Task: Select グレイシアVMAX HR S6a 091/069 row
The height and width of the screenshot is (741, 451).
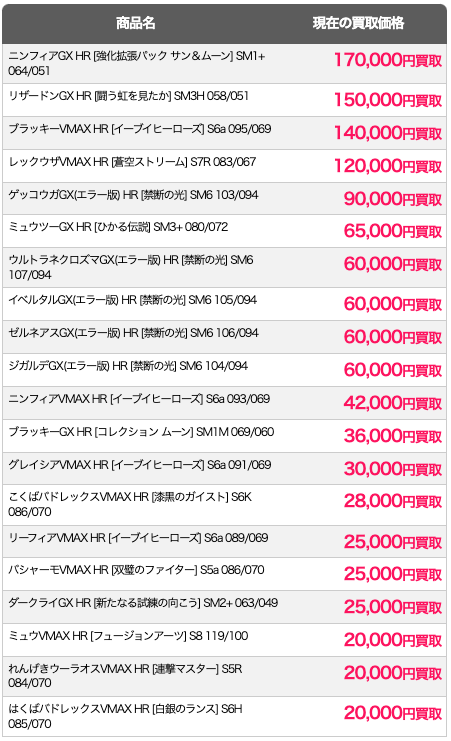Action: pyautogui.click(x=224, y=469)
